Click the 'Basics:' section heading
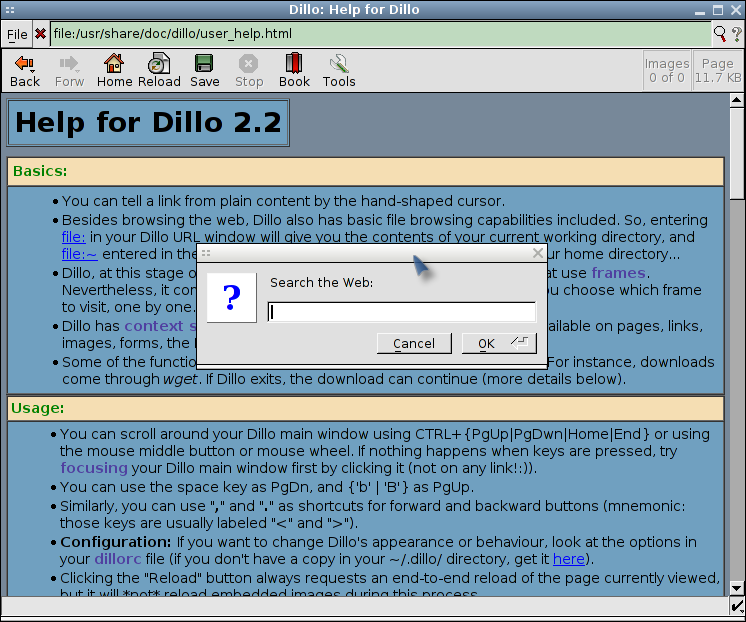This screenshot has width=746, height=622. coord(40,171)
